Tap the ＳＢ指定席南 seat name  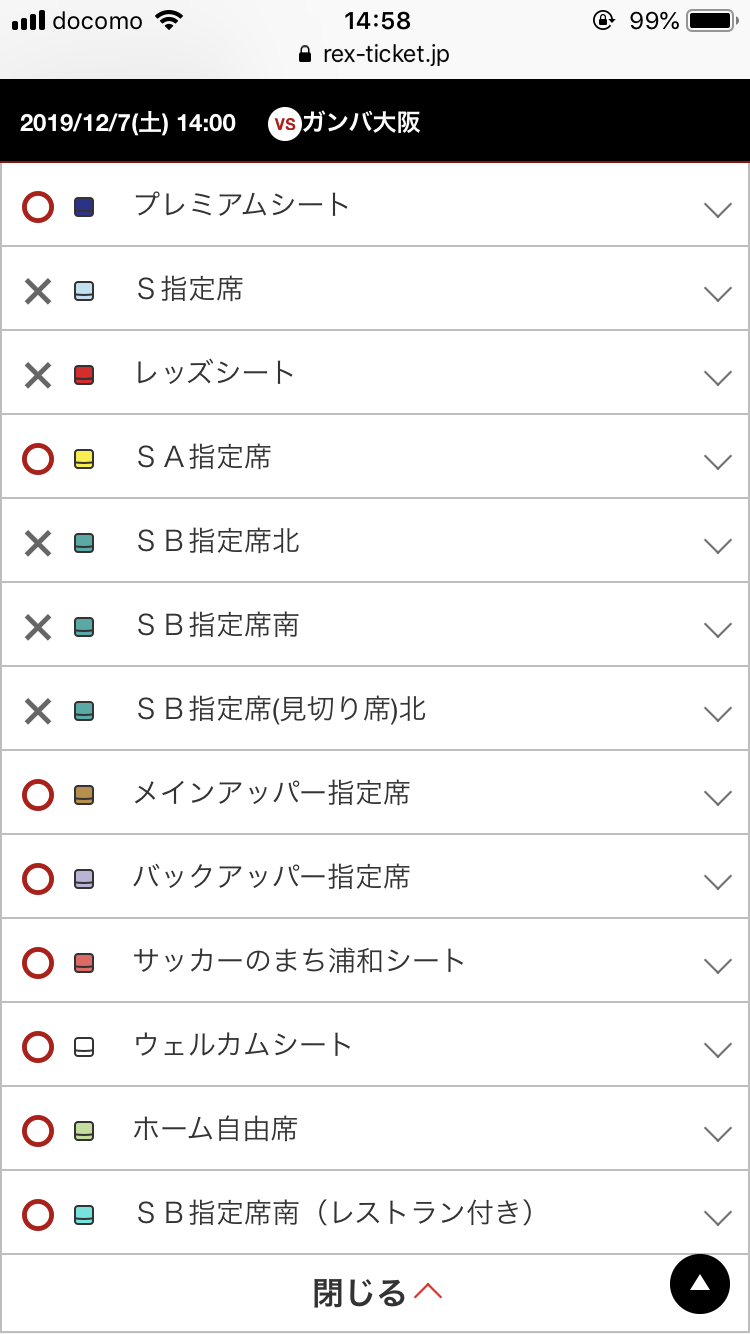click(x=217, y=625)
